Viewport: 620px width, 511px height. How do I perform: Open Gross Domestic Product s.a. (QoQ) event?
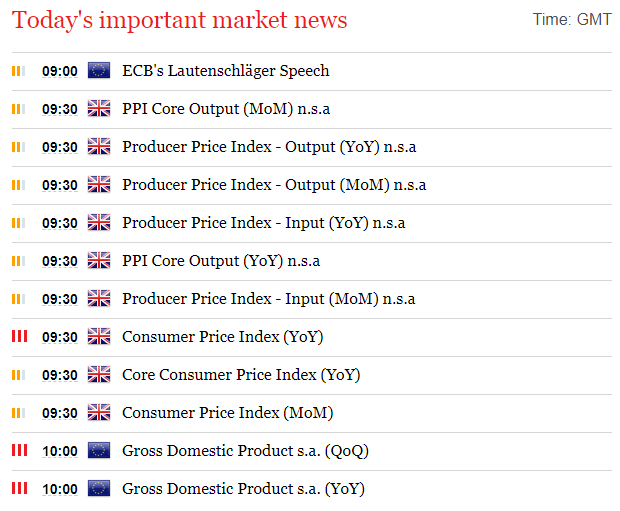pyautogui.click(x=245, y=450)
